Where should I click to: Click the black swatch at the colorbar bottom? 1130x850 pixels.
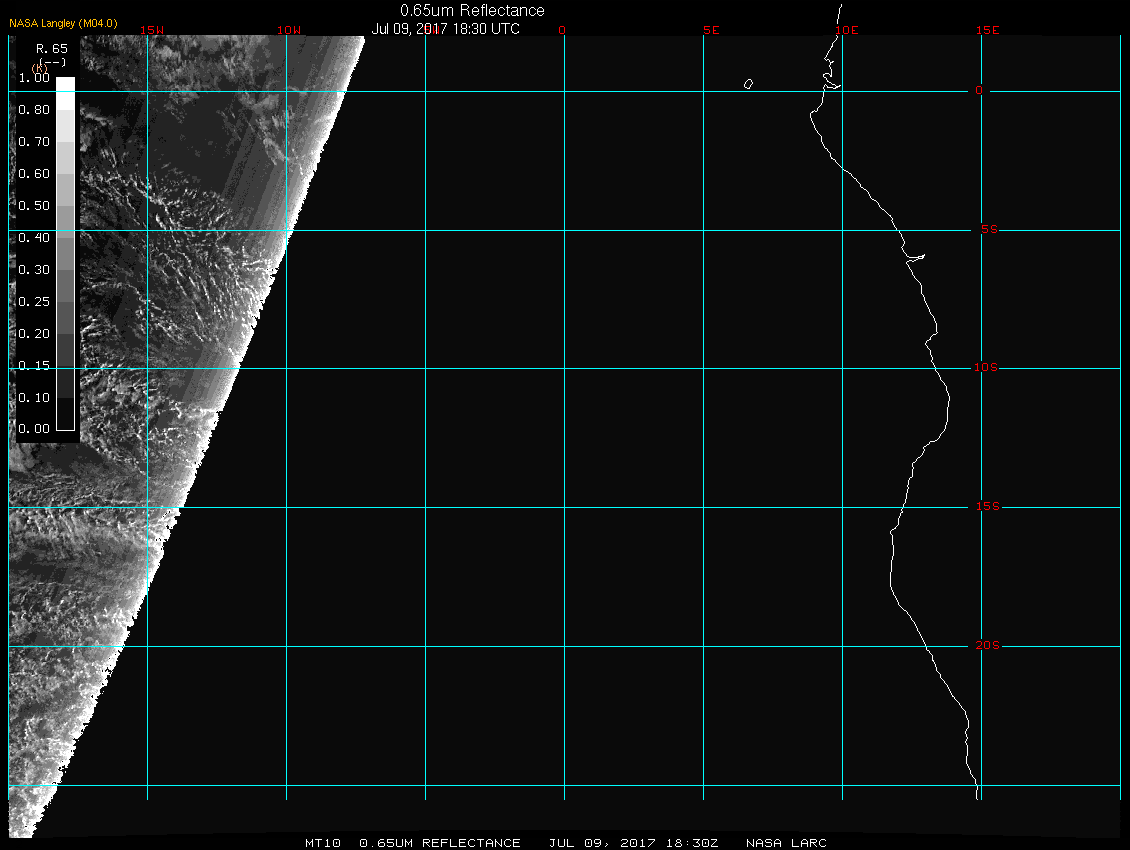pyautogui.click(x=65, y=413)
